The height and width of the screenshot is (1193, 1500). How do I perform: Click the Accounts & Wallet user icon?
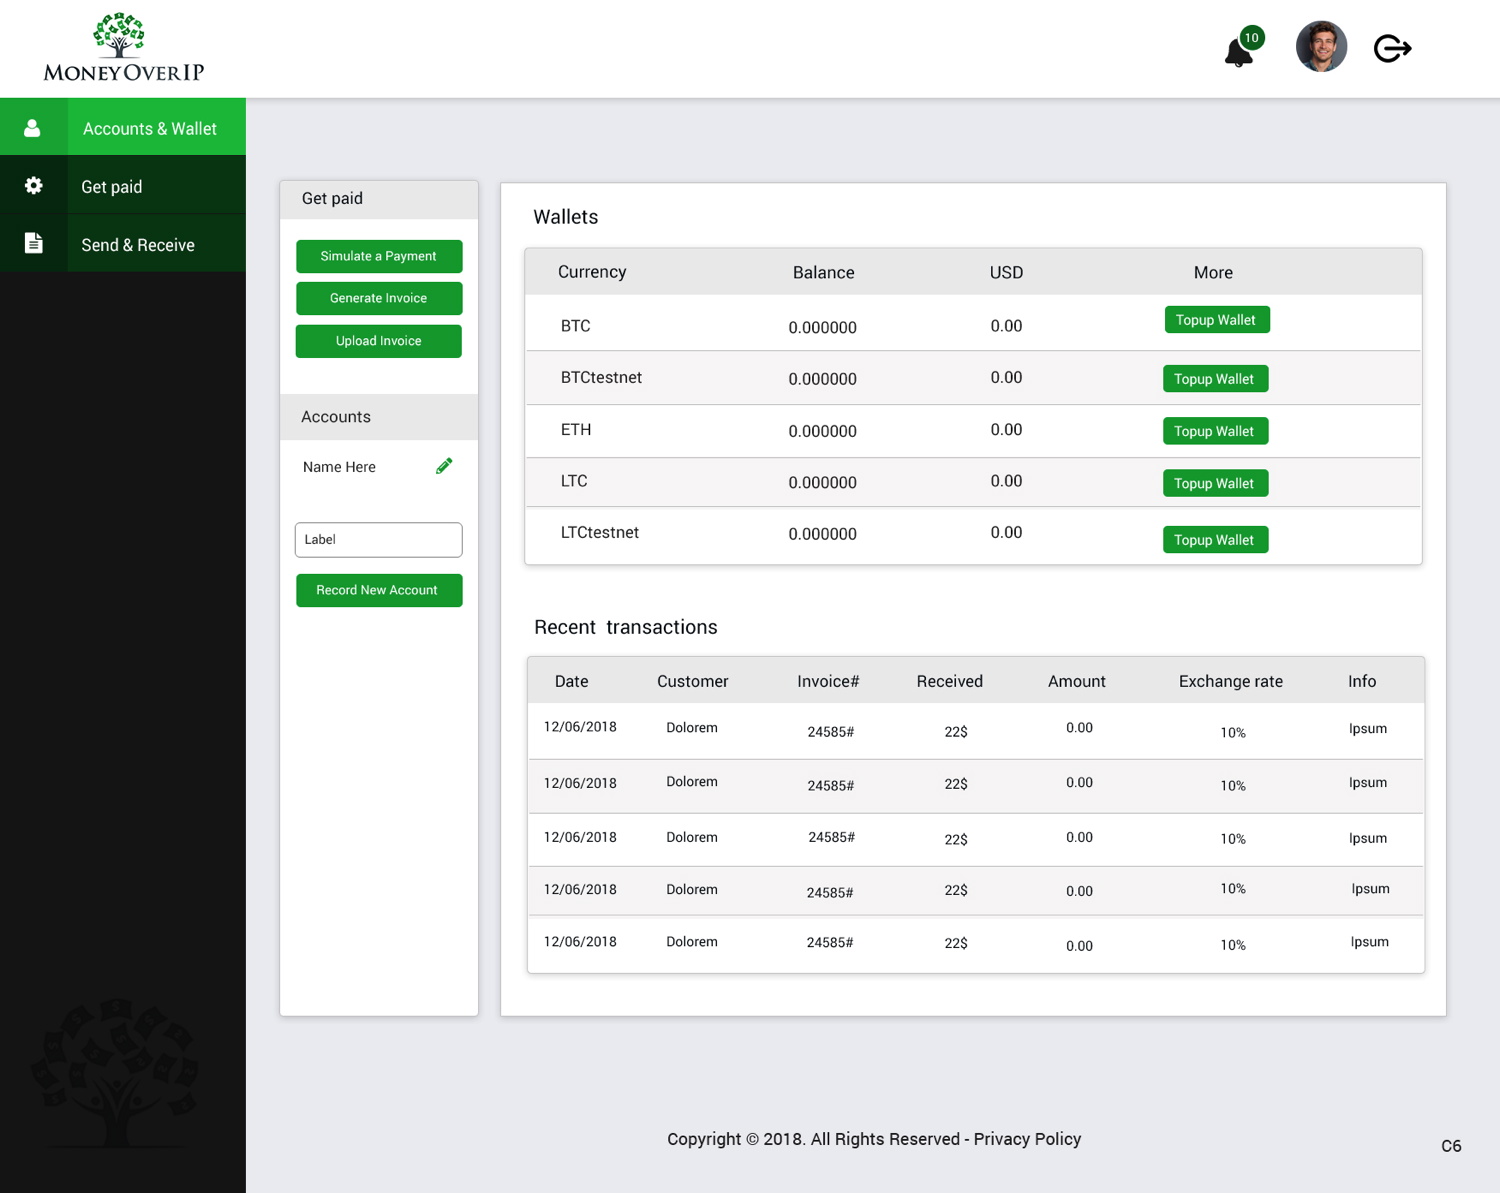[x=32, y=128]
